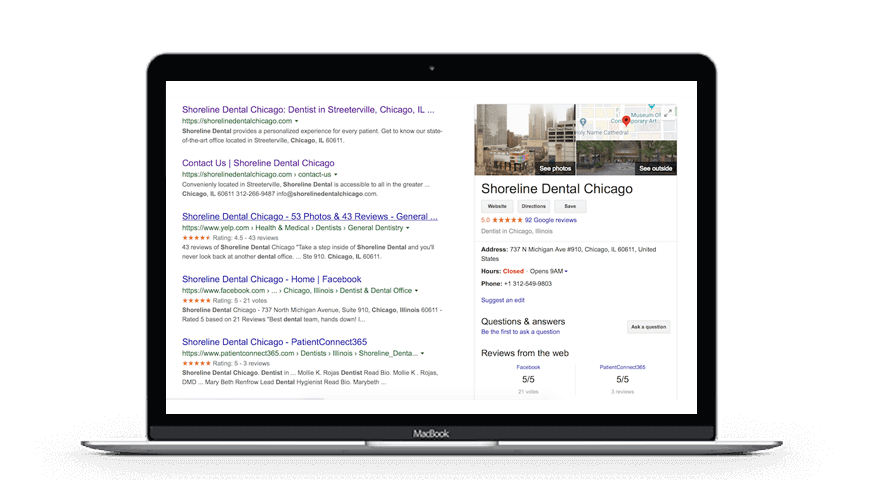The height and width of the screenshot is (480, 875).
Task: Click the expand map icon
Action: coord(668,113)
